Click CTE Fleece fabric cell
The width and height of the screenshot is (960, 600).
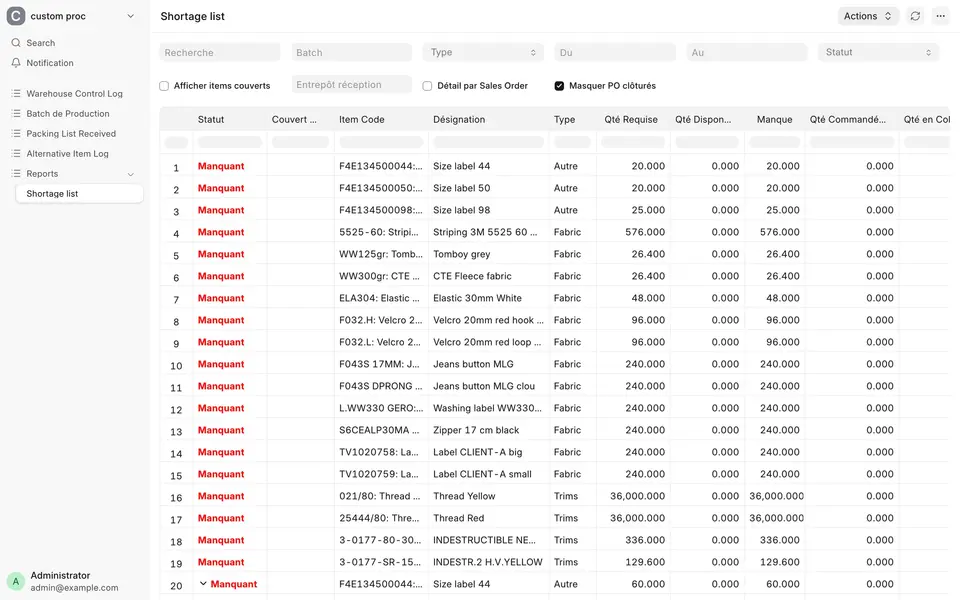[x=472, y=276]
